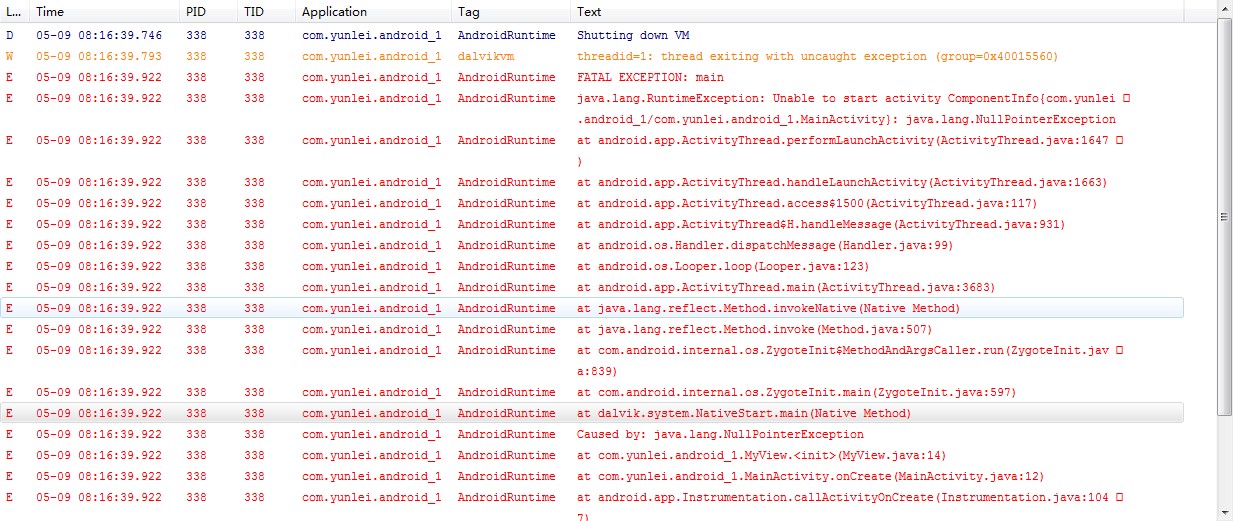Select the Looper.loop stack trace line
Image resolution: width=1233 pixels, height=521 pixels.
tap(592, 266)
